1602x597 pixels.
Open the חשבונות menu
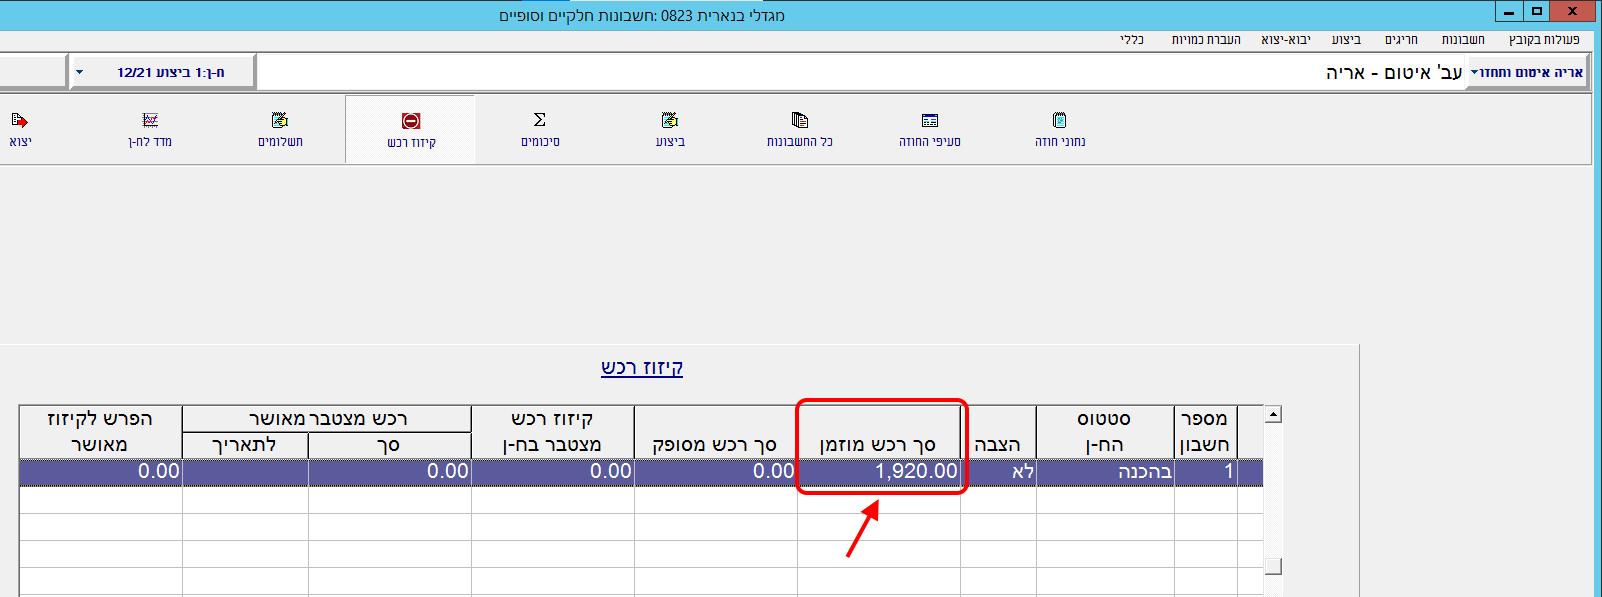tap(1463, 39)
